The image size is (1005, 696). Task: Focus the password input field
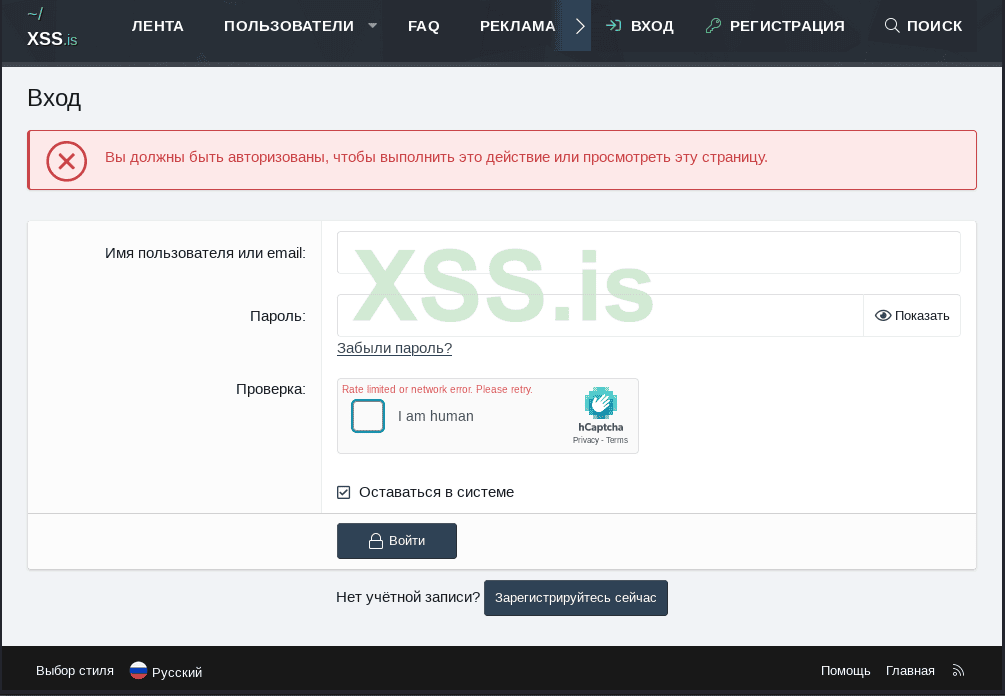600,315
